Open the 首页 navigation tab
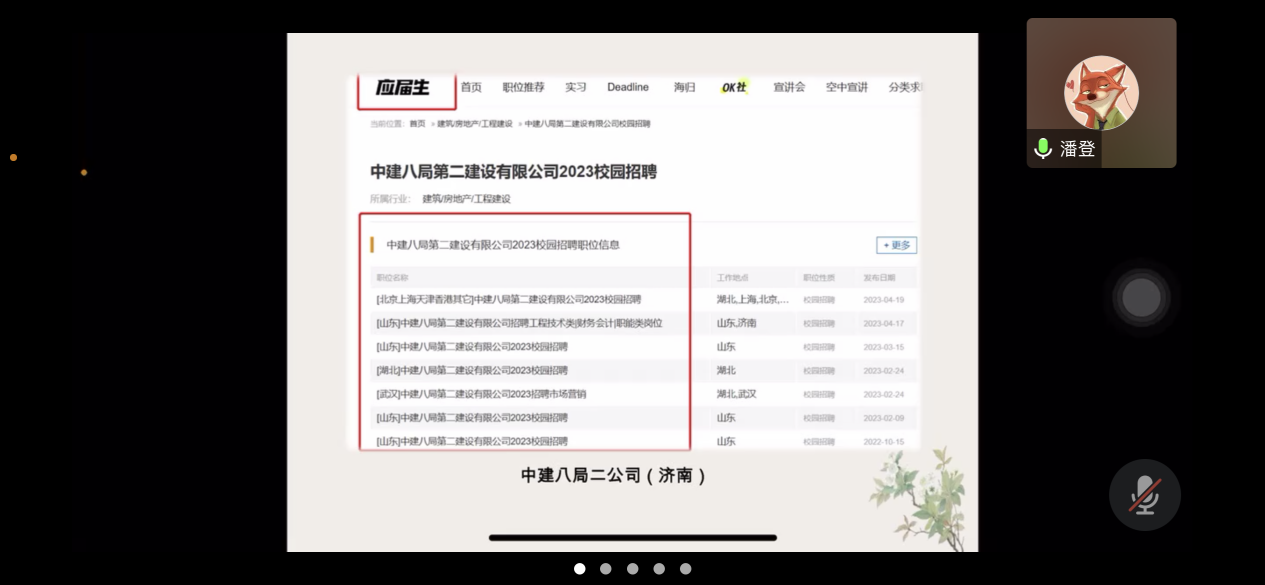This screenshot has height=585, width=1265. click(x=471, y=88)
